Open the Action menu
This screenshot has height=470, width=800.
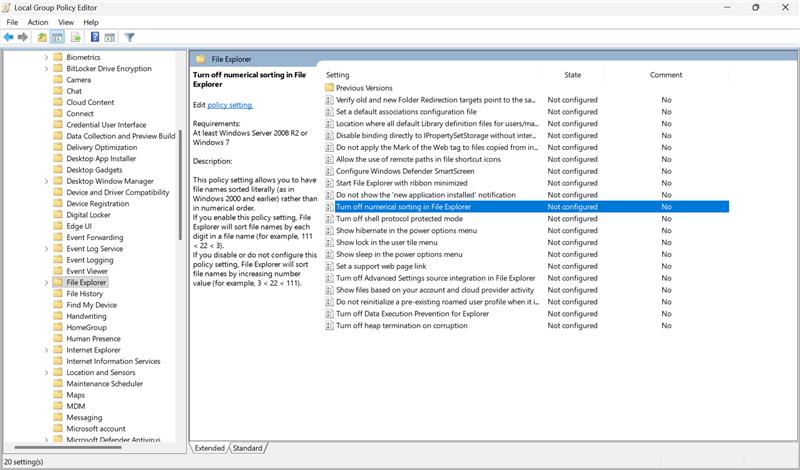[x=38, y=22]
